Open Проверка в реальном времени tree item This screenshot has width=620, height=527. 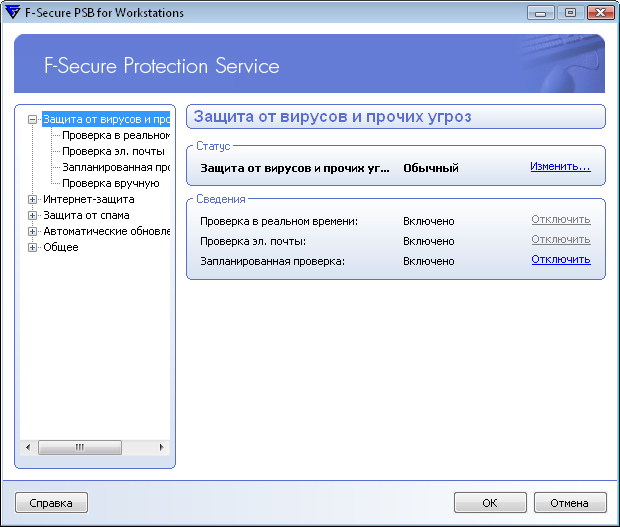(116, 135)
